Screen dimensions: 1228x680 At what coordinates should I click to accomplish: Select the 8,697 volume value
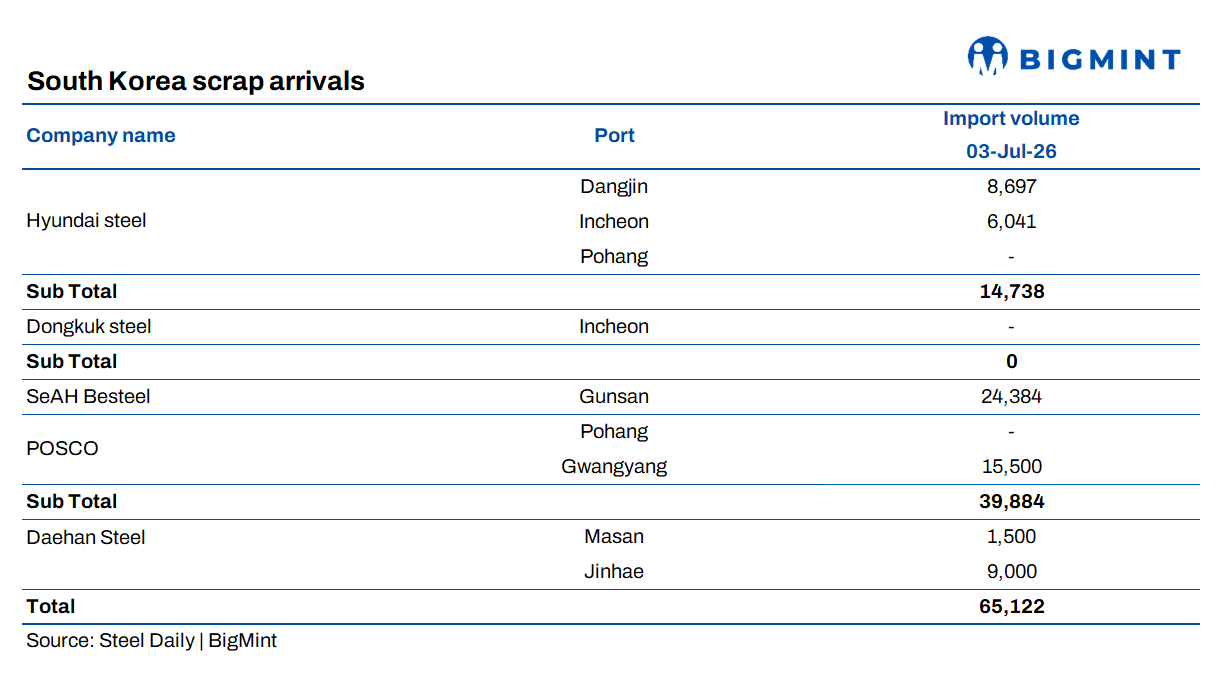coord(1011,187)
